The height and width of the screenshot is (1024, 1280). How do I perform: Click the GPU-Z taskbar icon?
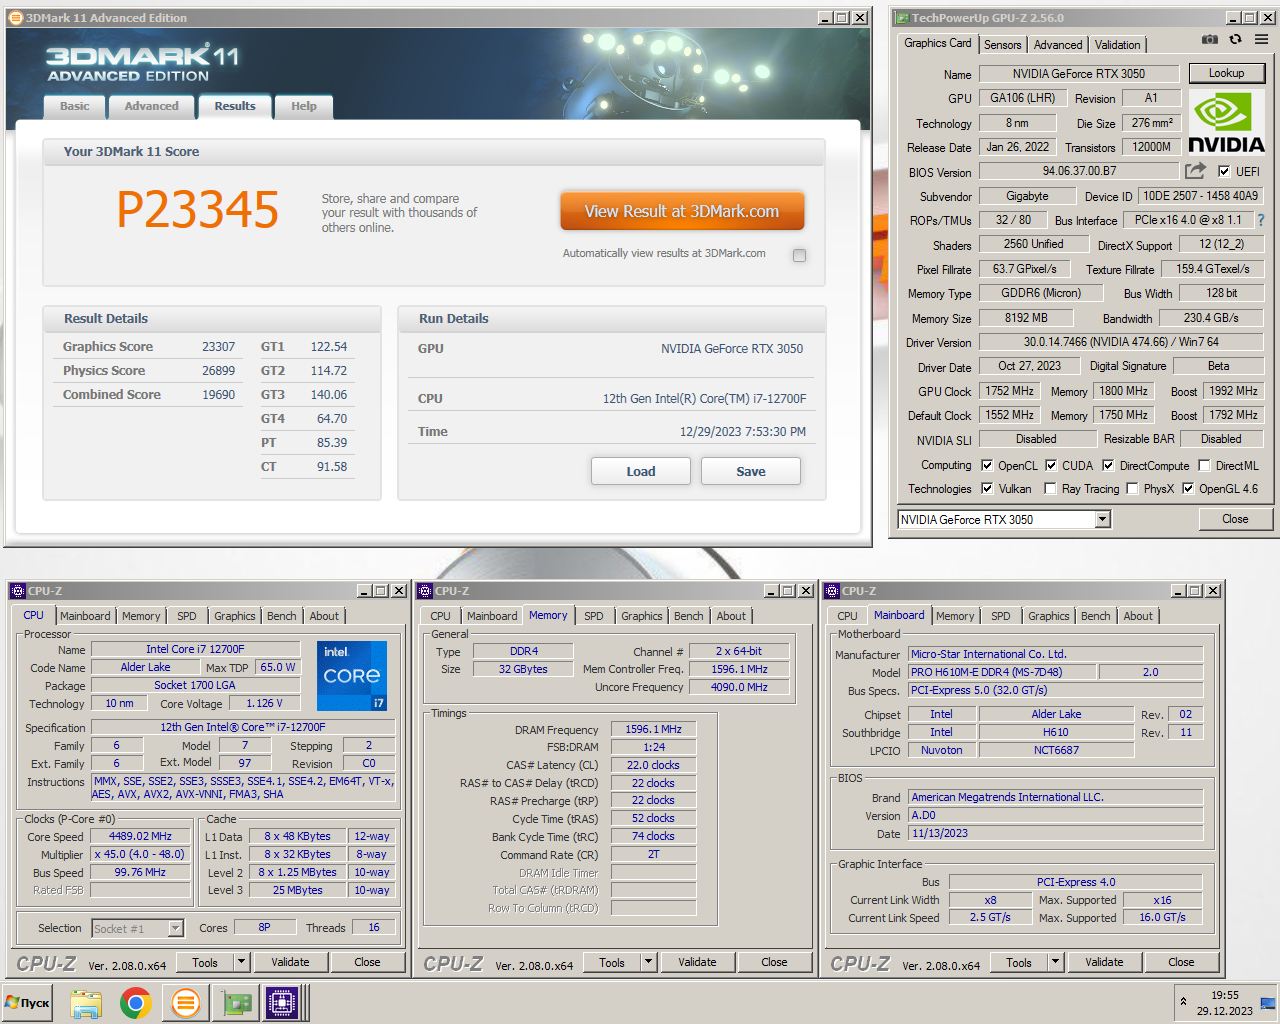point(236,1003)
